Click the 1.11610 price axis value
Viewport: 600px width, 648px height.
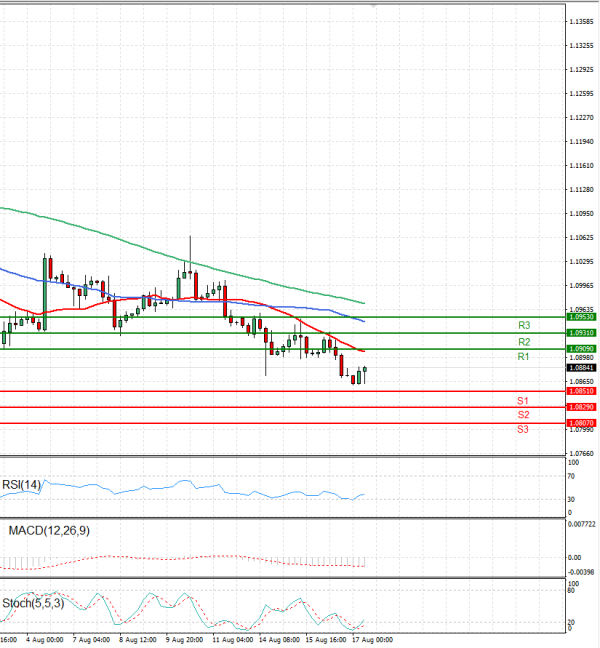pyautogui.click(x=581, y=166)
